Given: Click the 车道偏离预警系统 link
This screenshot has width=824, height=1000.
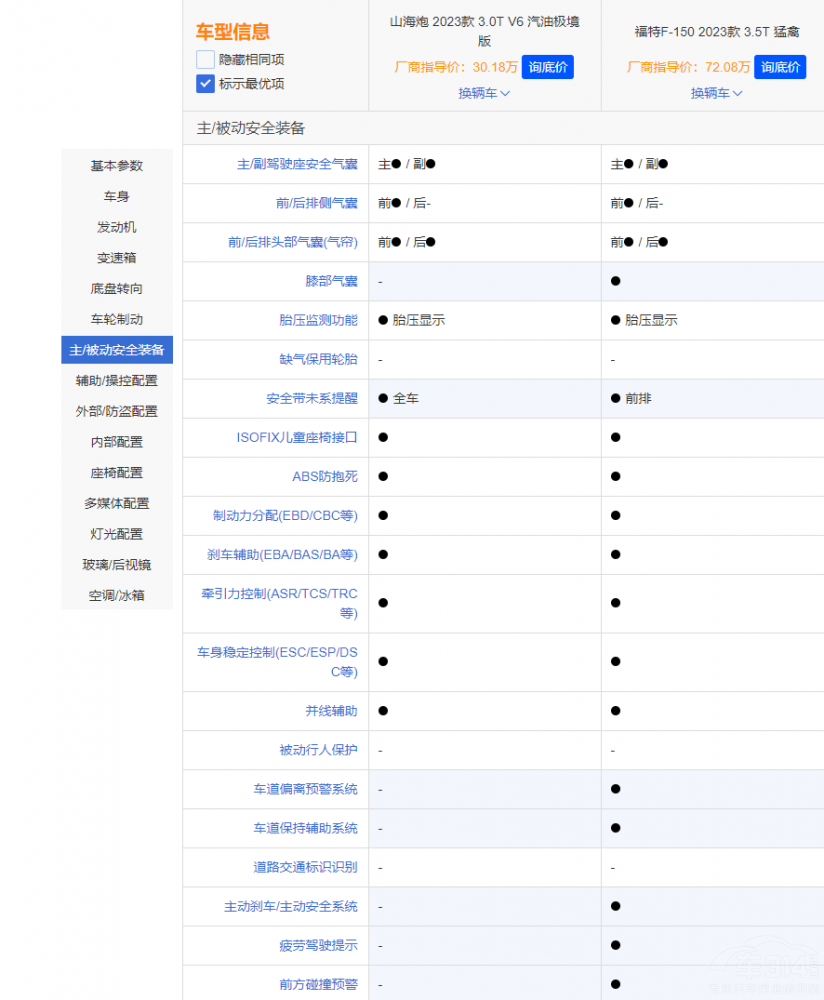Looking at the screenshot, I should 305,789.
